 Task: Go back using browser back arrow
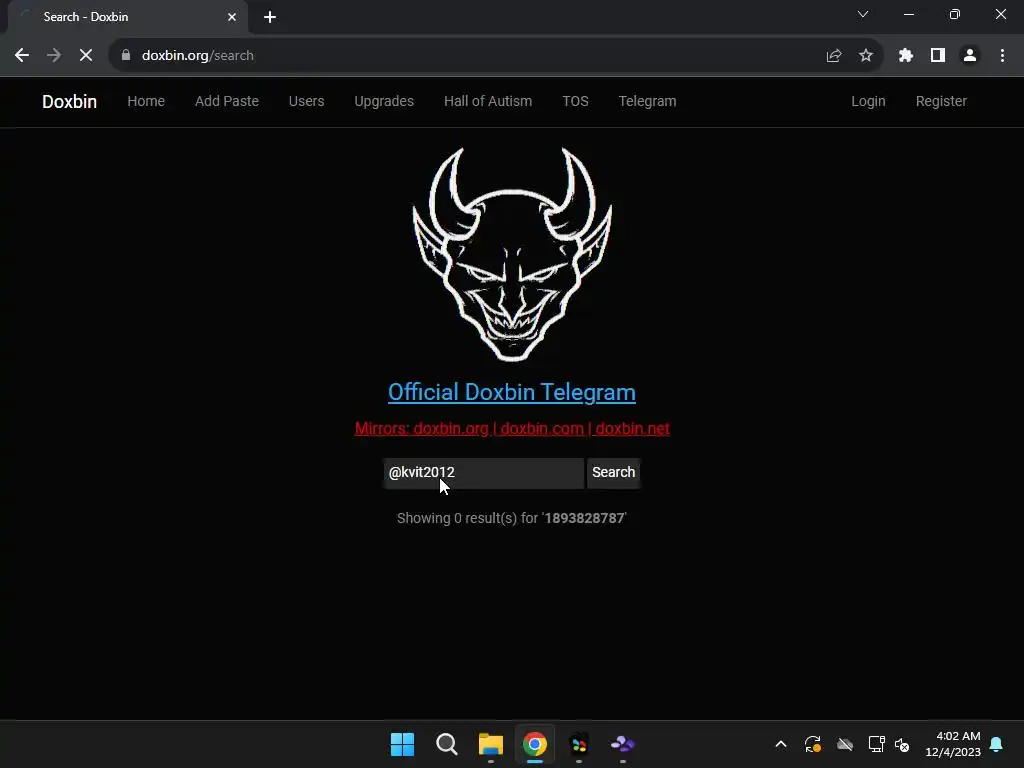coord(22,56)
